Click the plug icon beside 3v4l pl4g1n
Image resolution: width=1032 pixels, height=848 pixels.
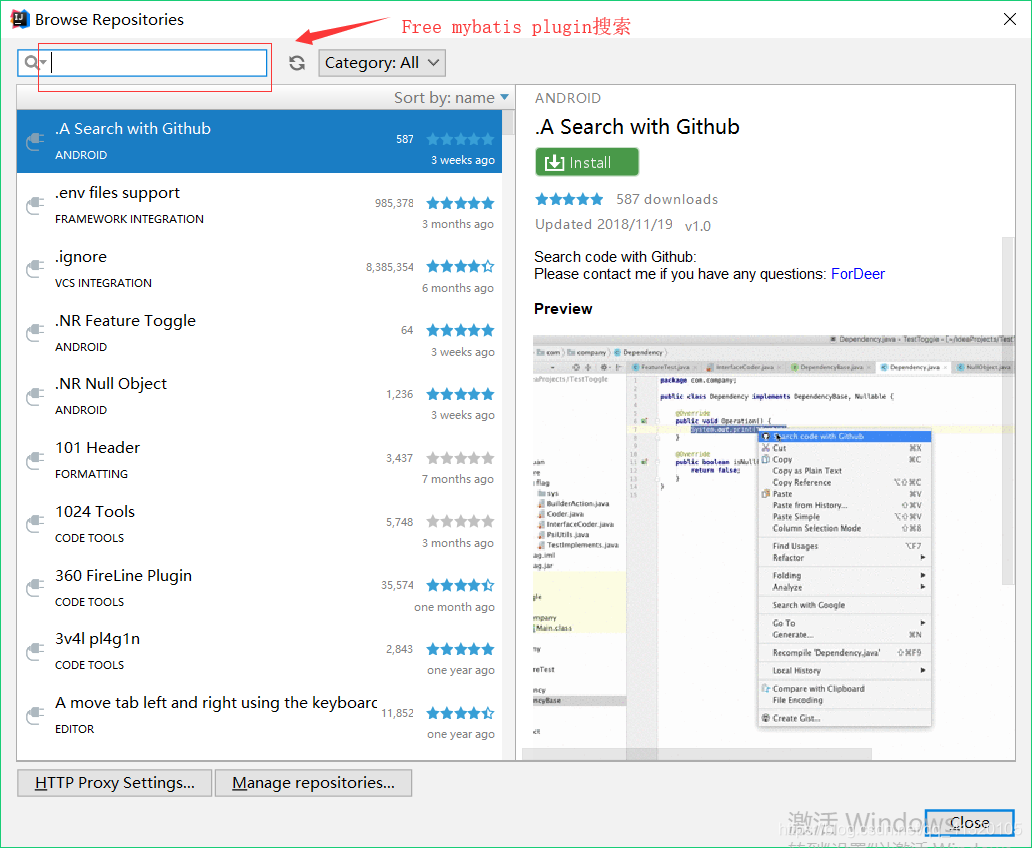tap(34, 652)
